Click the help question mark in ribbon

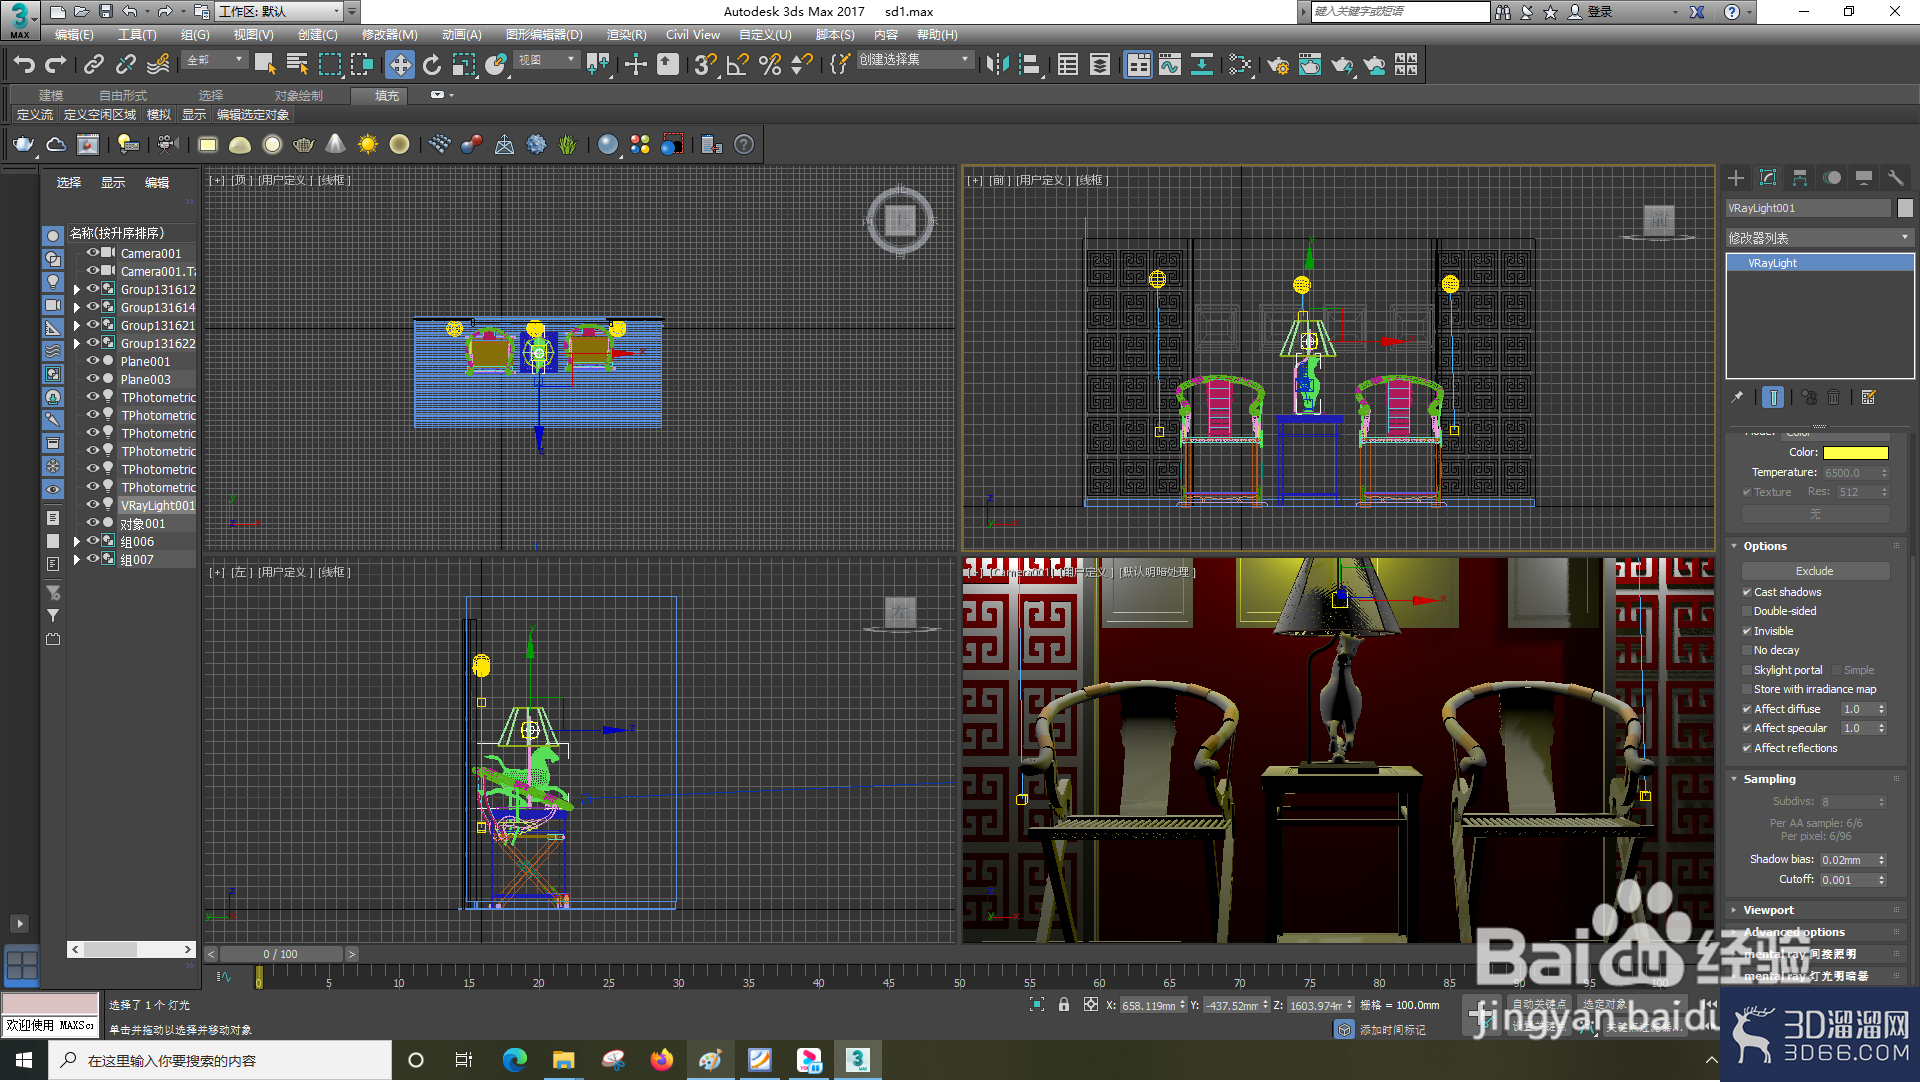coord(744,145)
